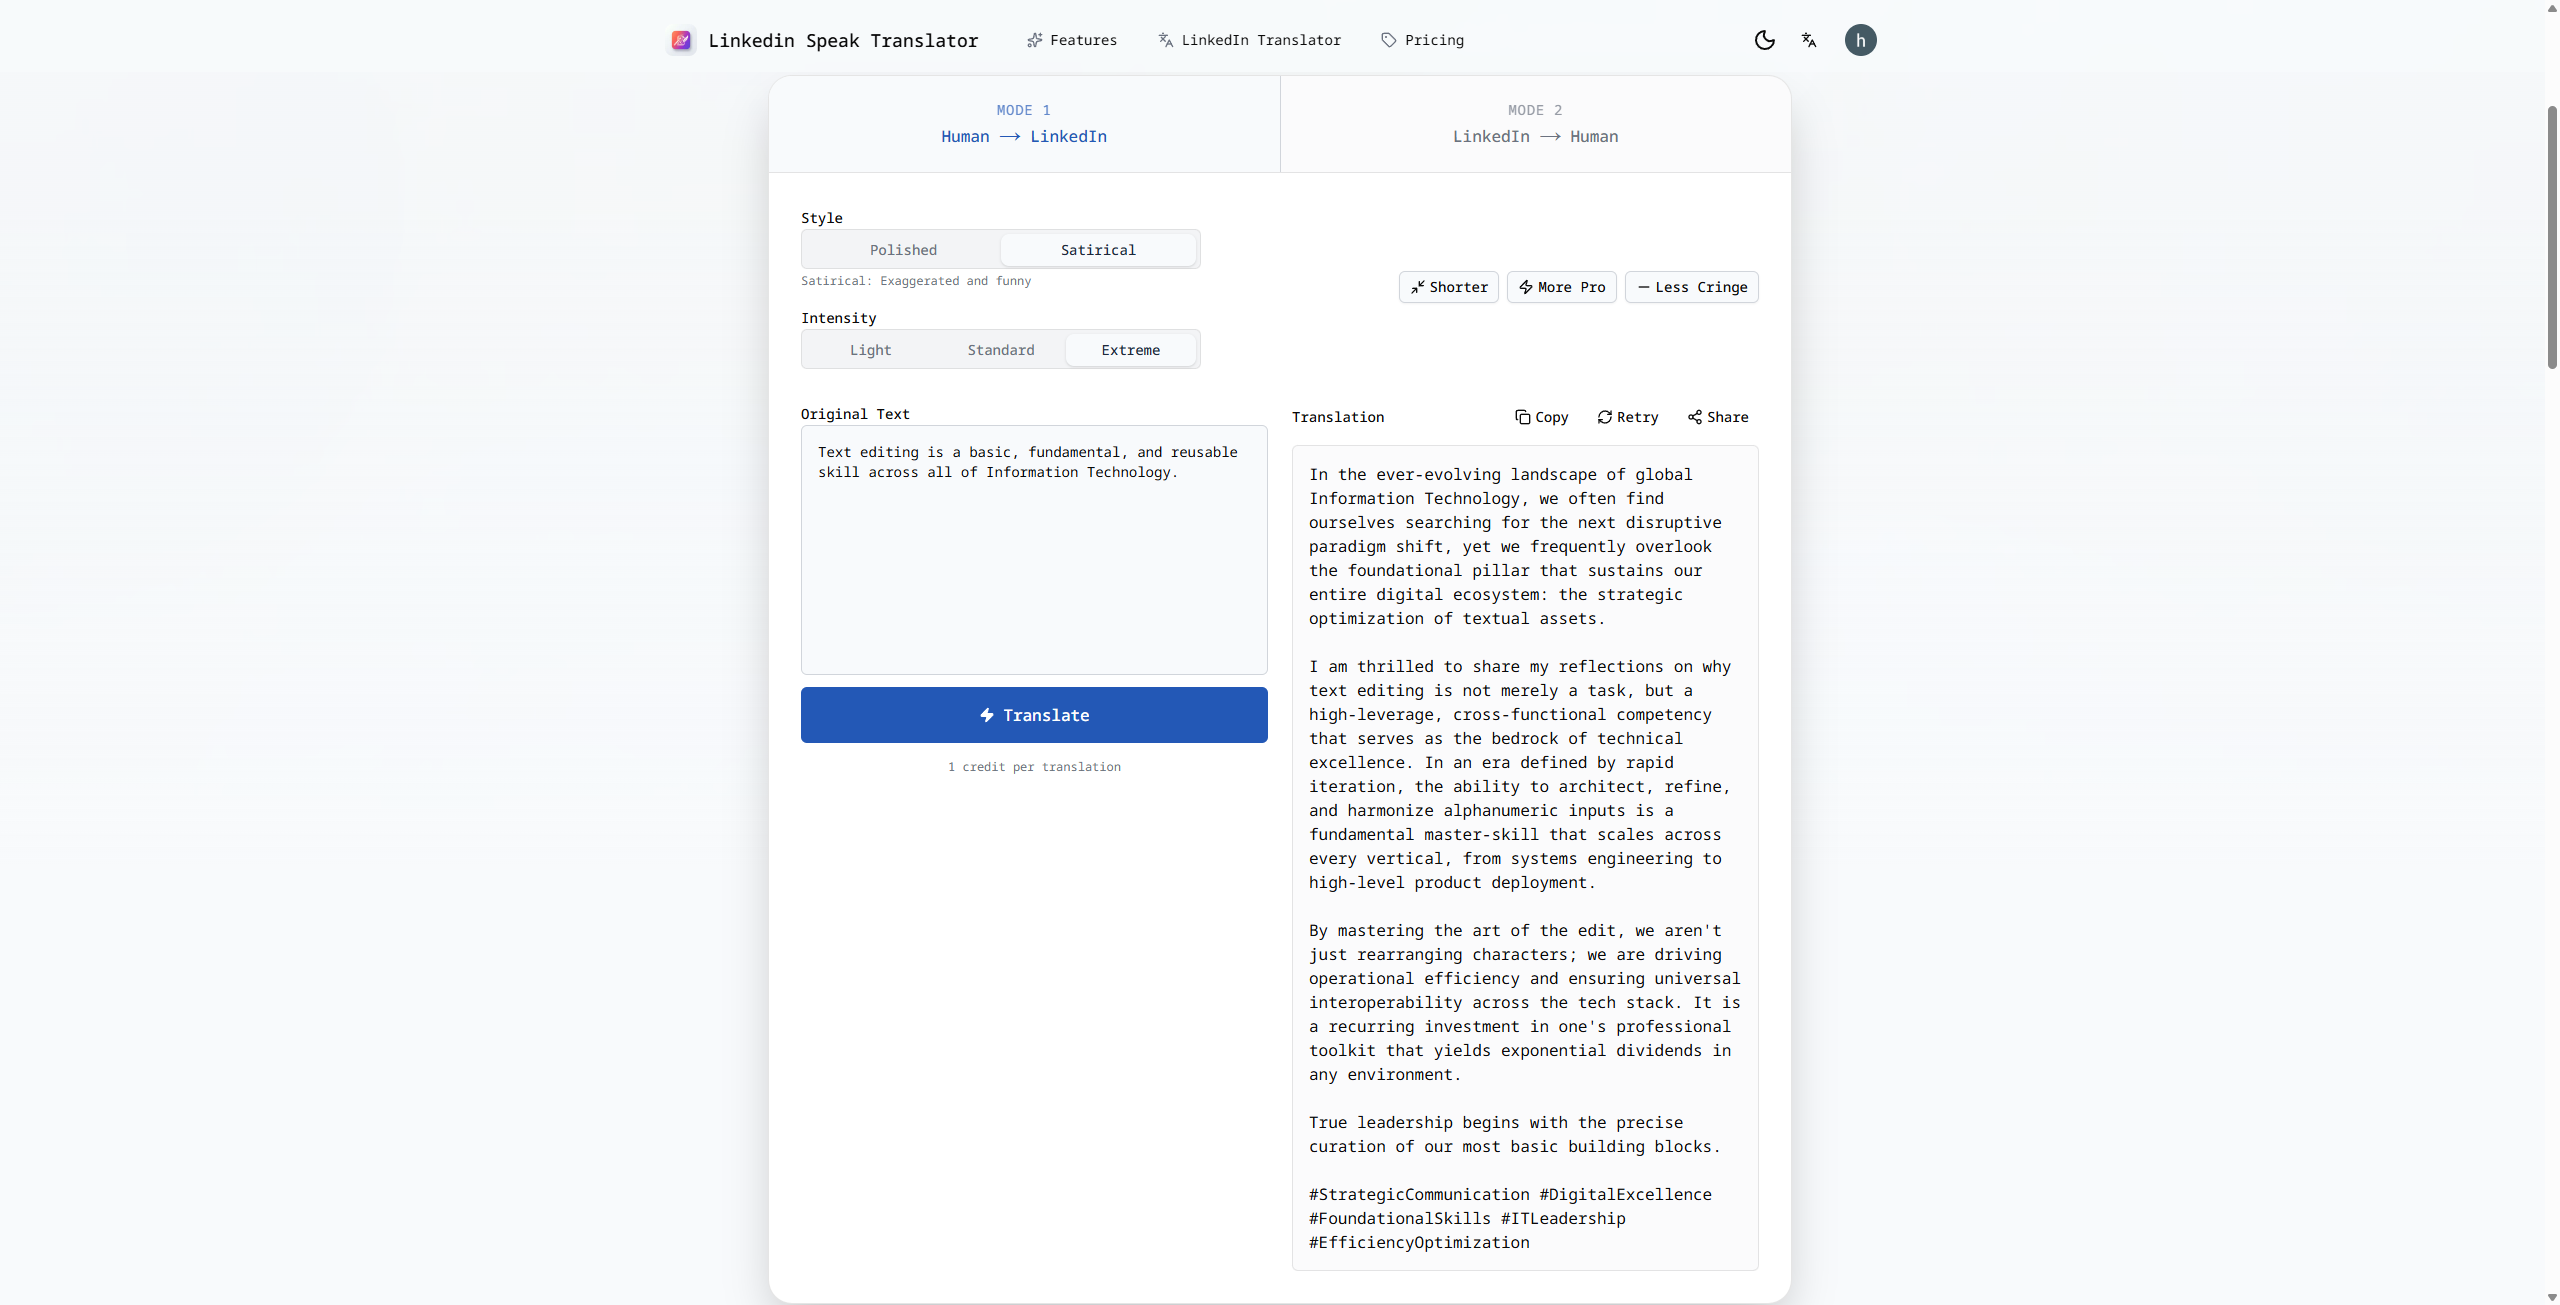Select the Satirical style
Image resolution: width=2560 pixels, height=1305 pixels.
(x=1098, y=250)
